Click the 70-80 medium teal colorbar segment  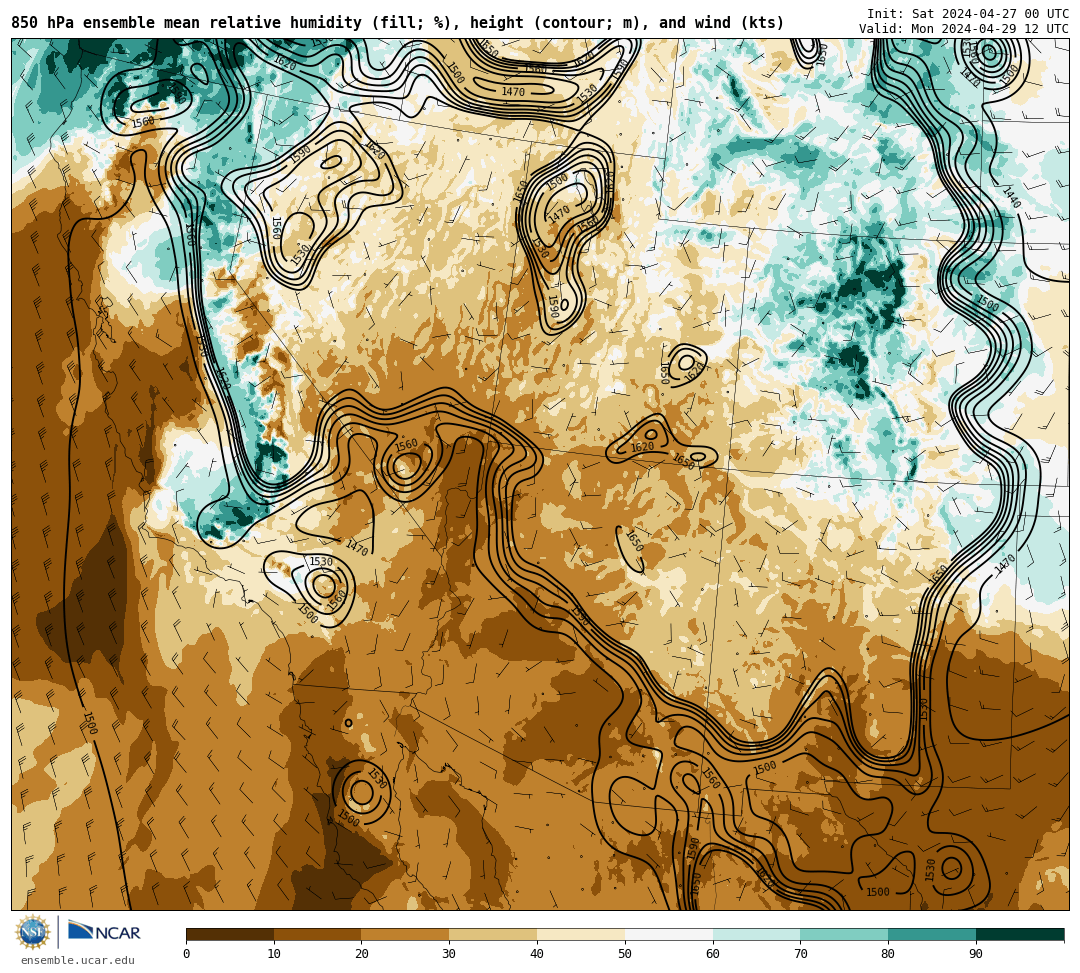[844, 934]
